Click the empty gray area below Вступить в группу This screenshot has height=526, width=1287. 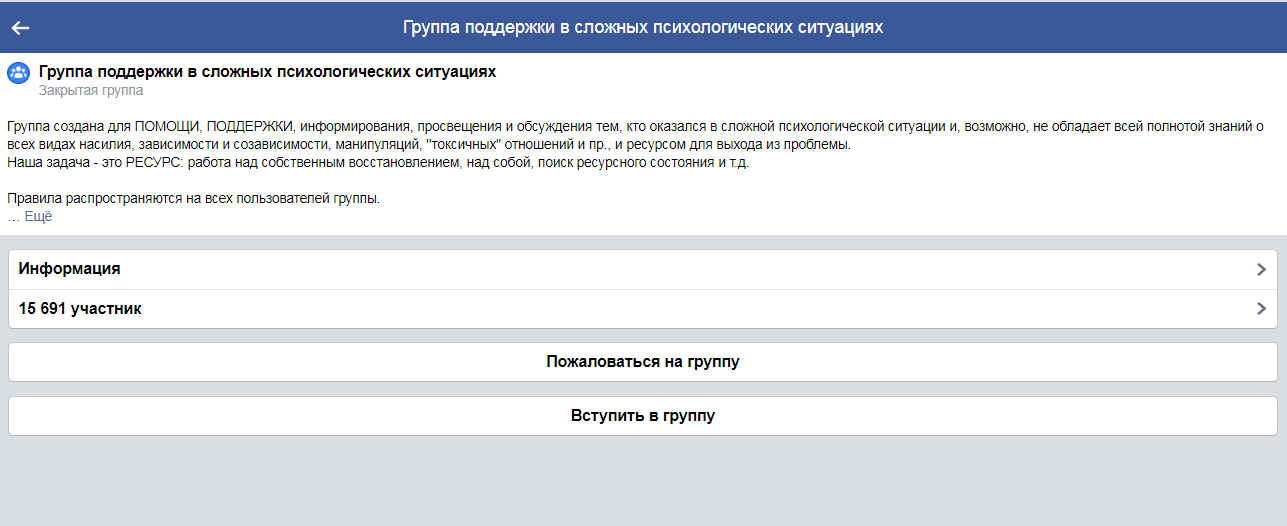click(643, 482)
